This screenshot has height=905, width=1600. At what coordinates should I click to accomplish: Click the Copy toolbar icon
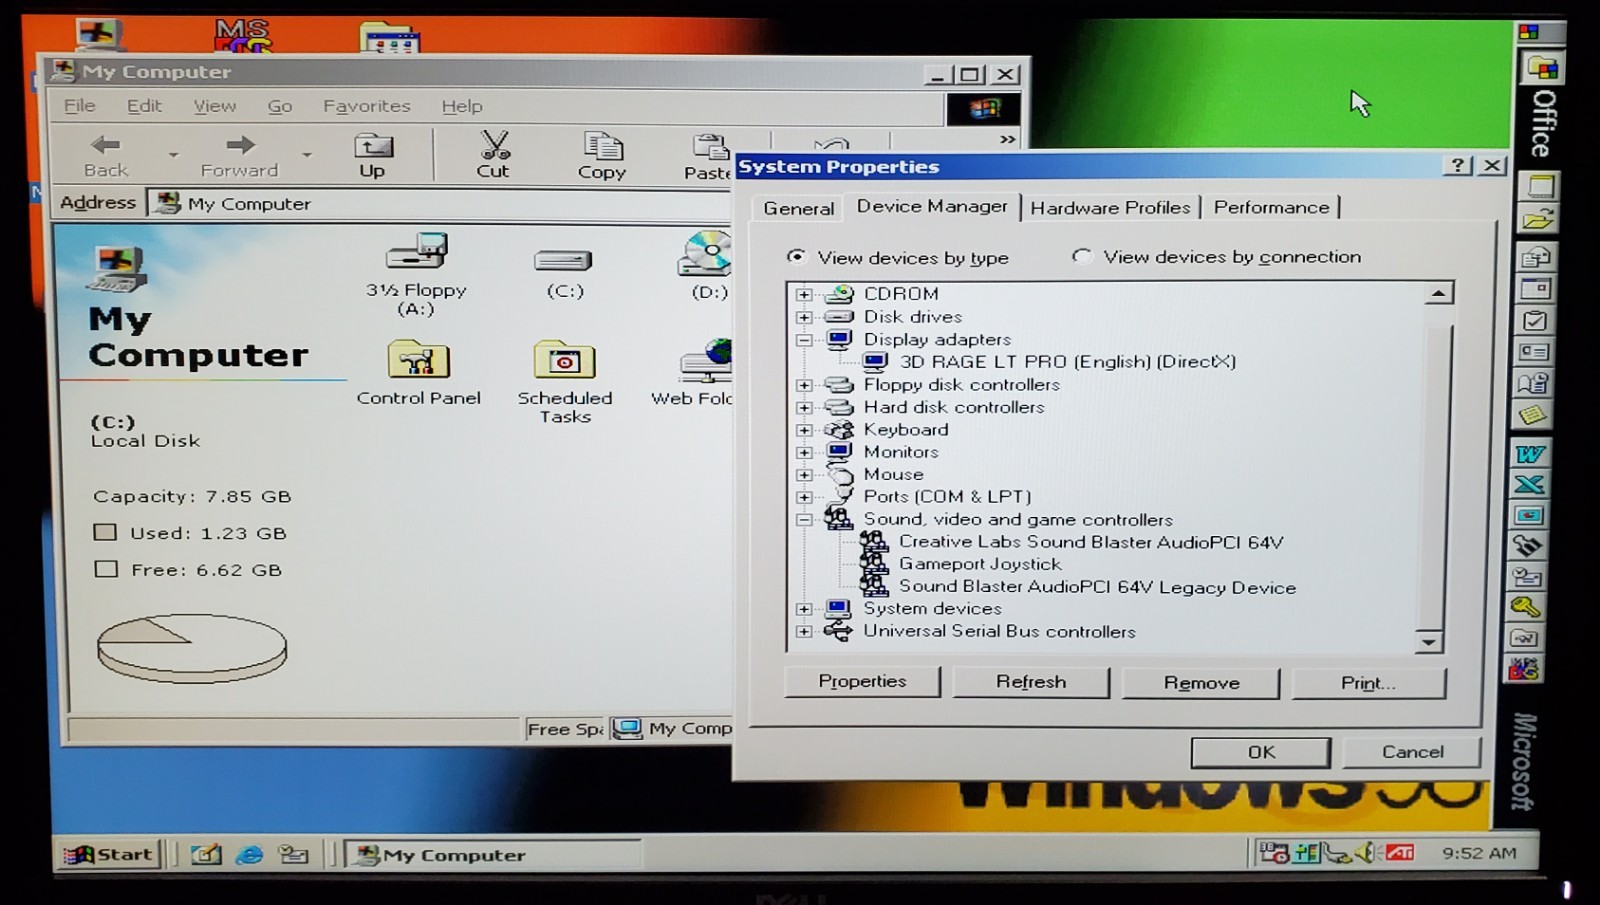[x=602, y=156]
